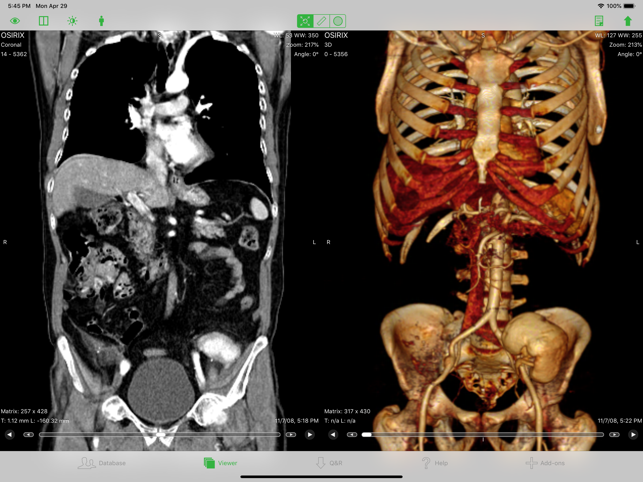Viewport: 643px width, 482px height.
Task: Open the Add-ons tab
Action: 545,463
